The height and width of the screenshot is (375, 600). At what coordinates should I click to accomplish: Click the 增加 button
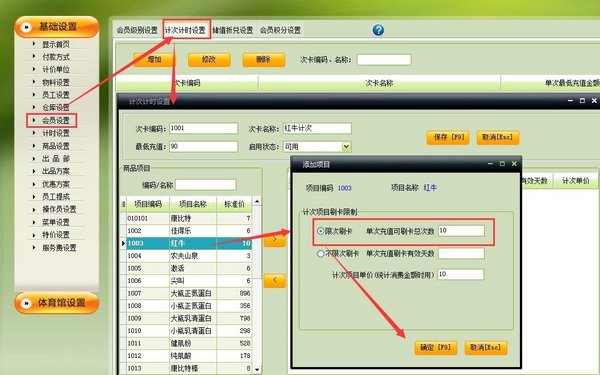click(x=155, y=60)
